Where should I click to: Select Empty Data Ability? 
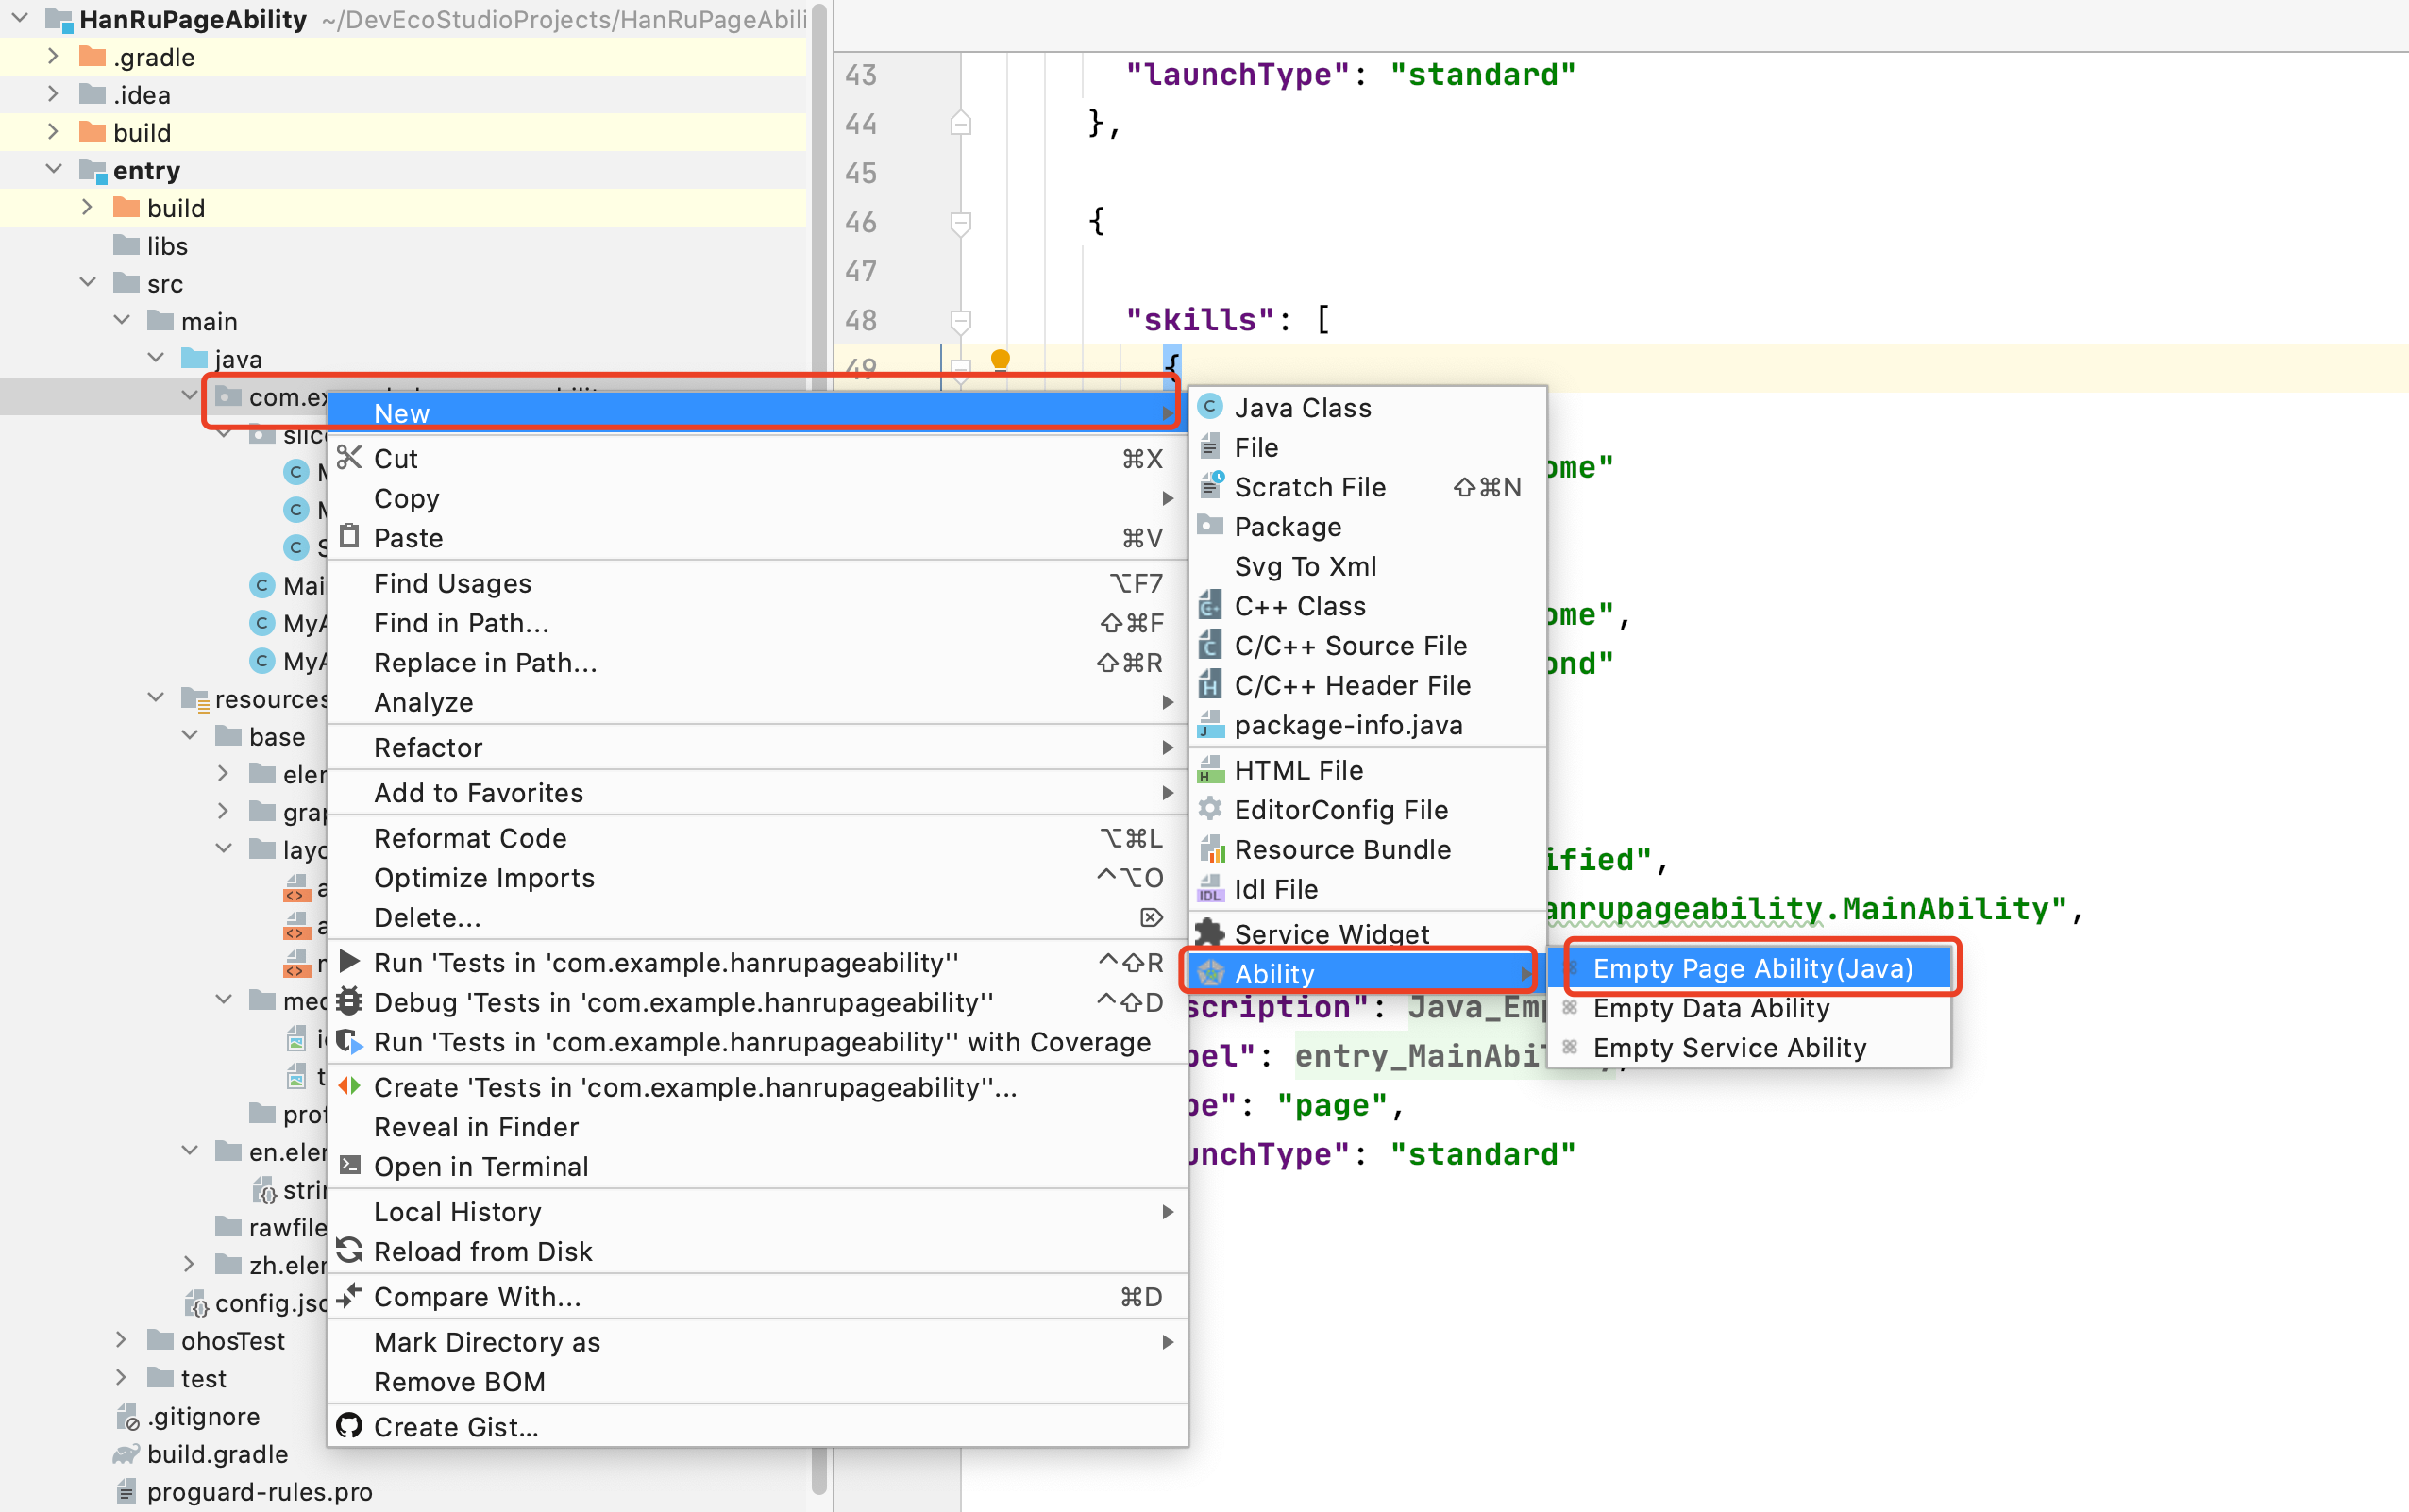pos(1749,1008)
